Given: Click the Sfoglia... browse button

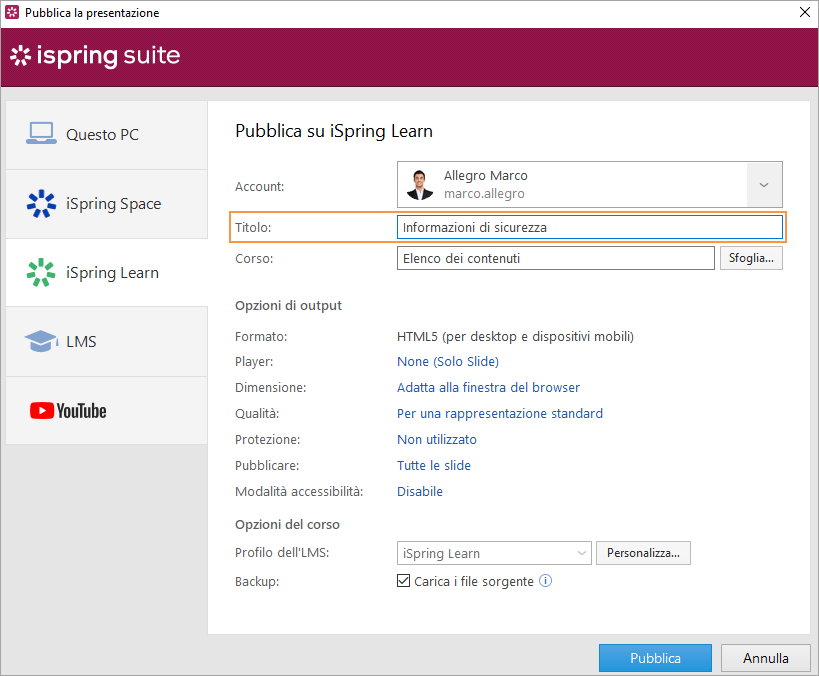Looking at the screenshot, I should point(750,258).
